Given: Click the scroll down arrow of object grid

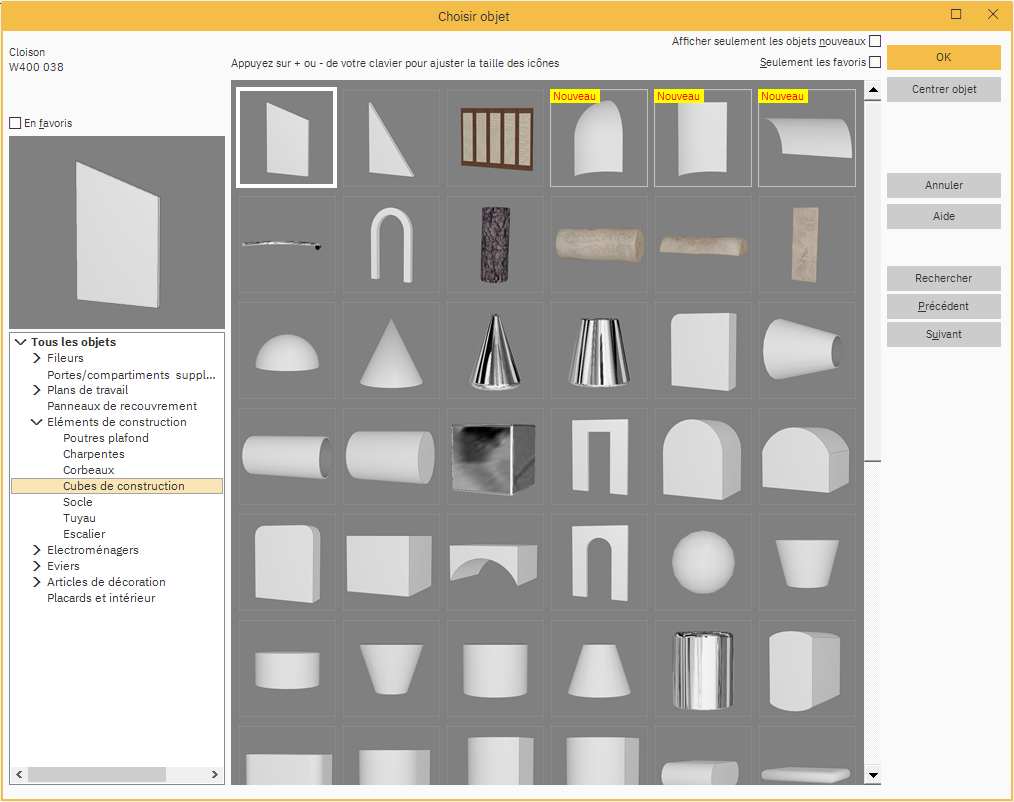Looking at the screenshot, I should click(x=873, y=775).
